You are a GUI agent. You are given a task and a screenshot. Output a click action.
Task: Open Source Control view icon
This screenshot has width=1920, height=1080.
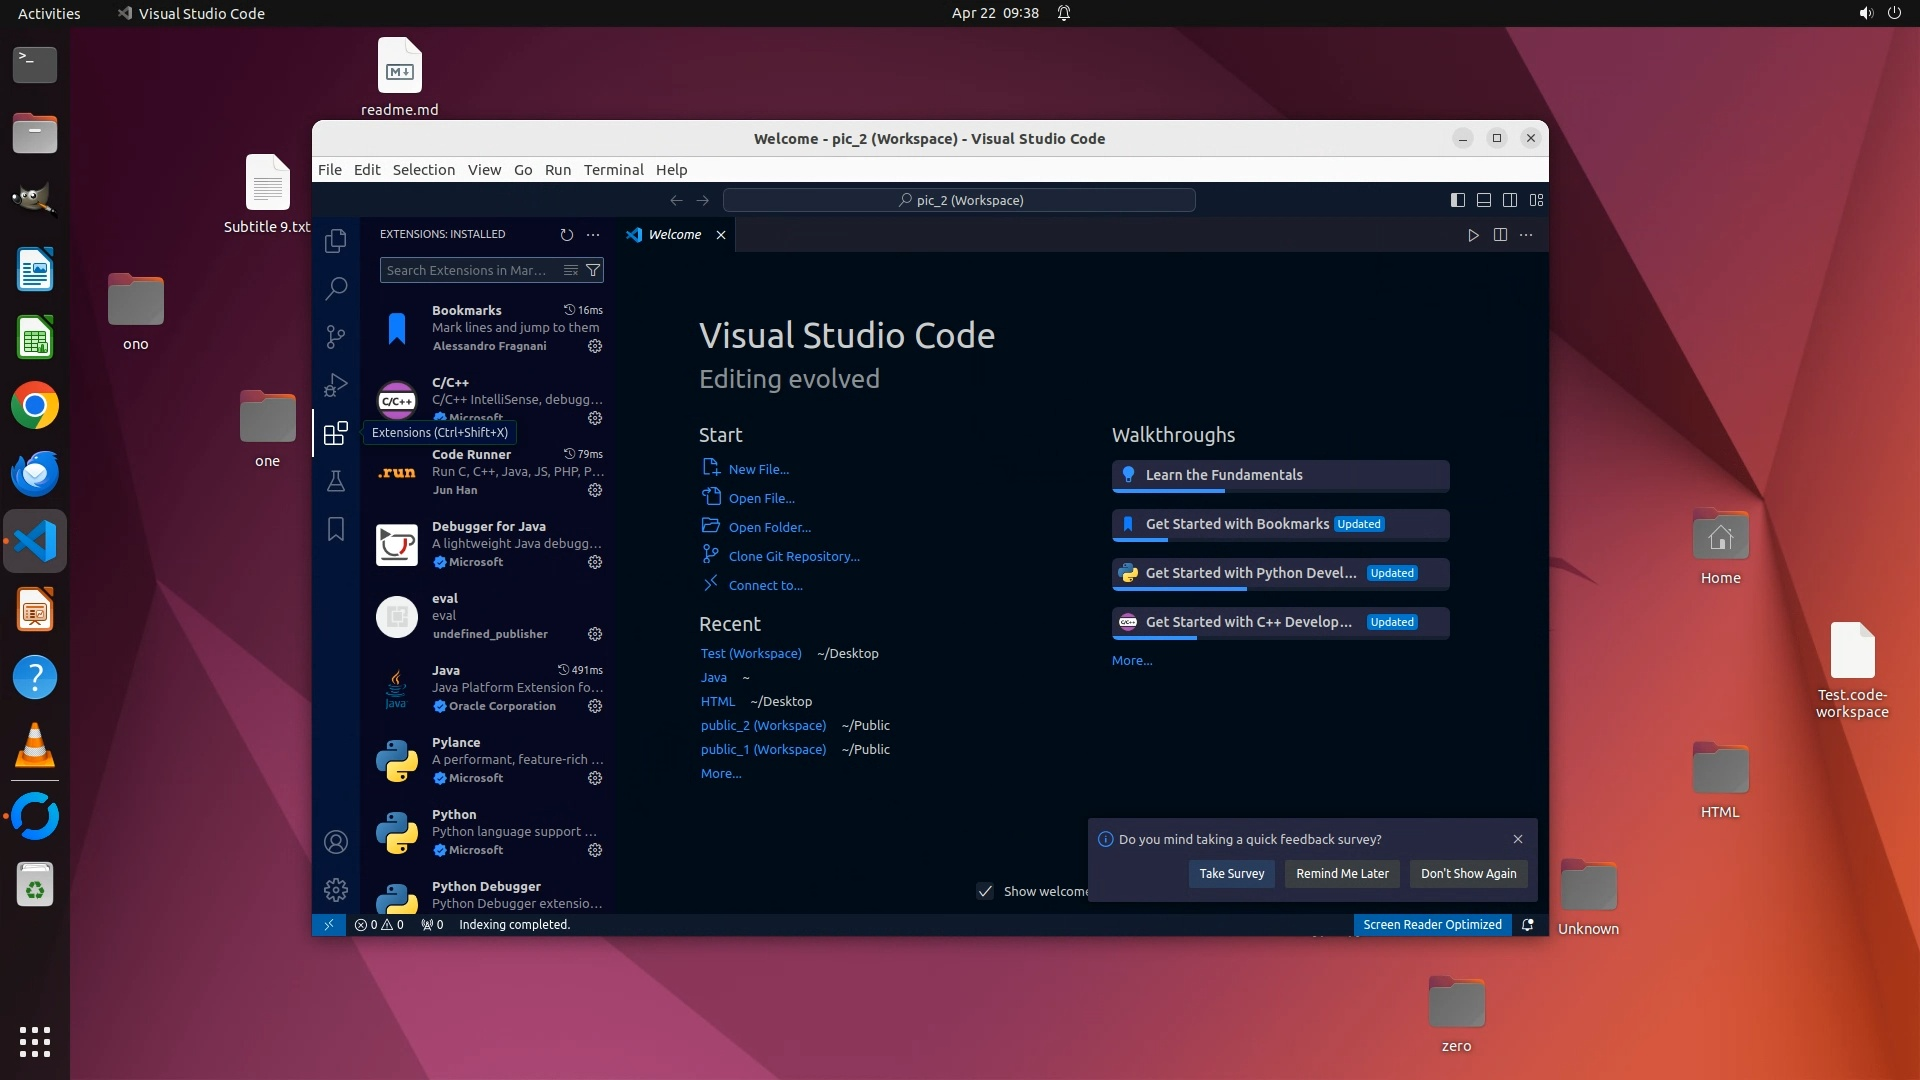336,337
